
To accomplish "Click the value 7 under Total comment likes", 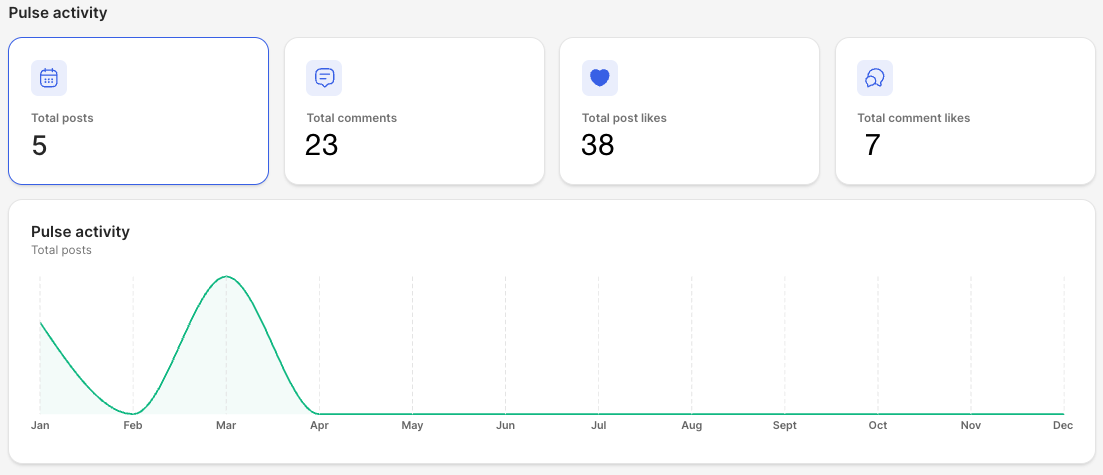I will pos(872,145).
